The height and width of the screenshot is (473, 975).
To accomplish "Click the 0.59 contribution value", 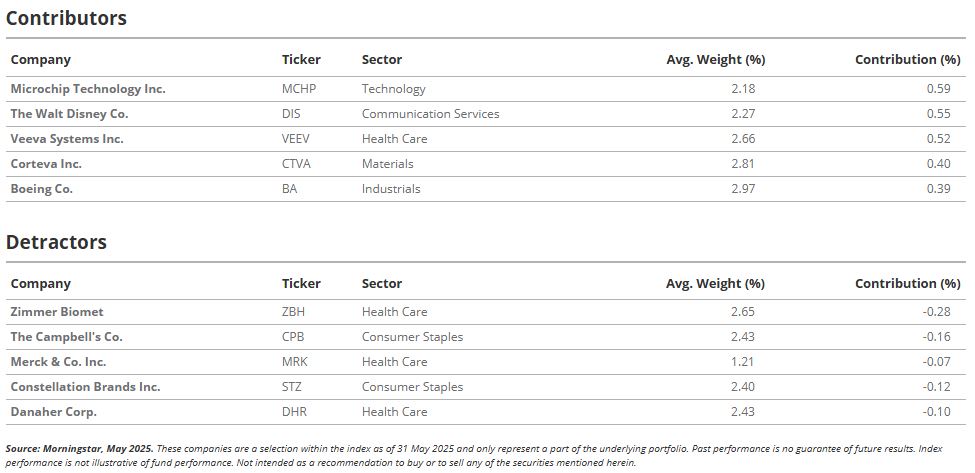I will 938,89.
